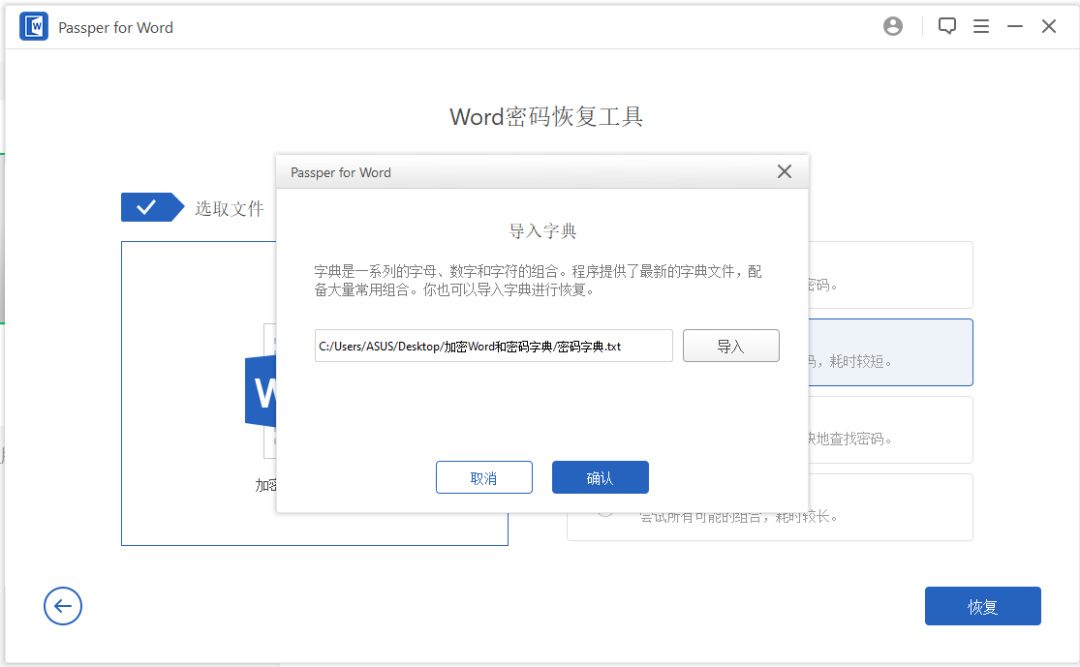Click the 导入字典 dialog heading
This screenshot has height=667, width=1080.
tap(542, 231)
